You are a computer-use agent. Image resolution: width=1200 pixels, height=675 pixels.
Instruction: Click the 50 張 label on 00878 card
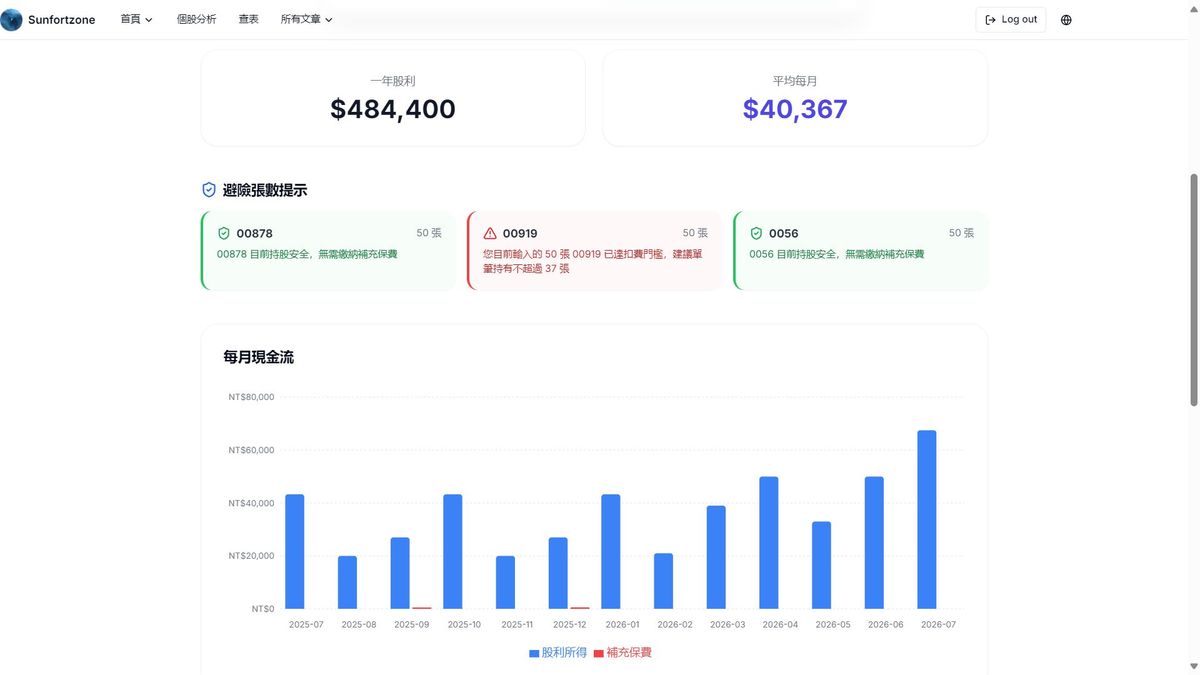(429, 233)
